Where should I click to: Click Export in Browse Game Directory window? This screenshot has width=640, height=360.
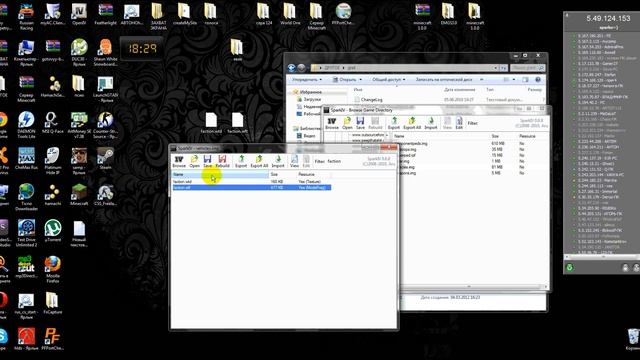pyautogui.click(x=394, y=123)
